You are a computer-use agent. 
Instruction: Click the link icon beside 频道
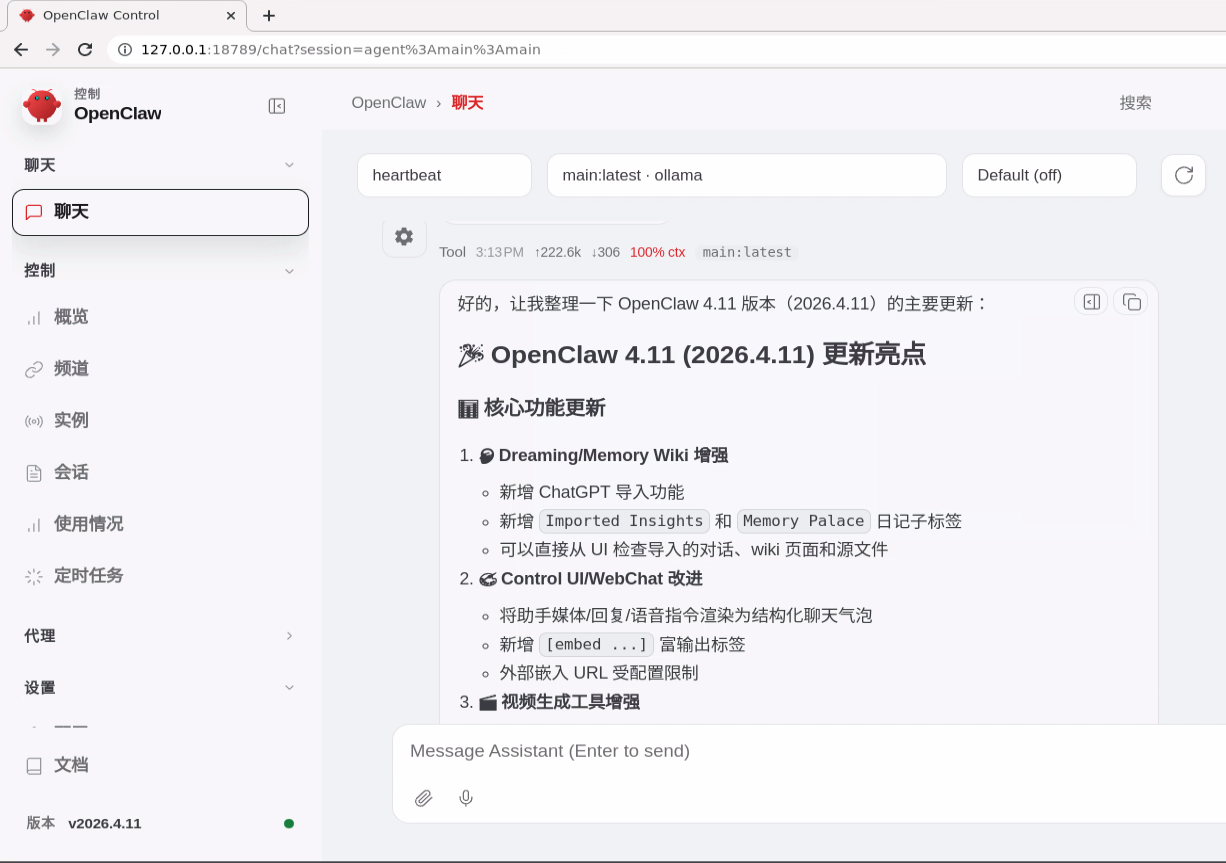click(34, 369)
